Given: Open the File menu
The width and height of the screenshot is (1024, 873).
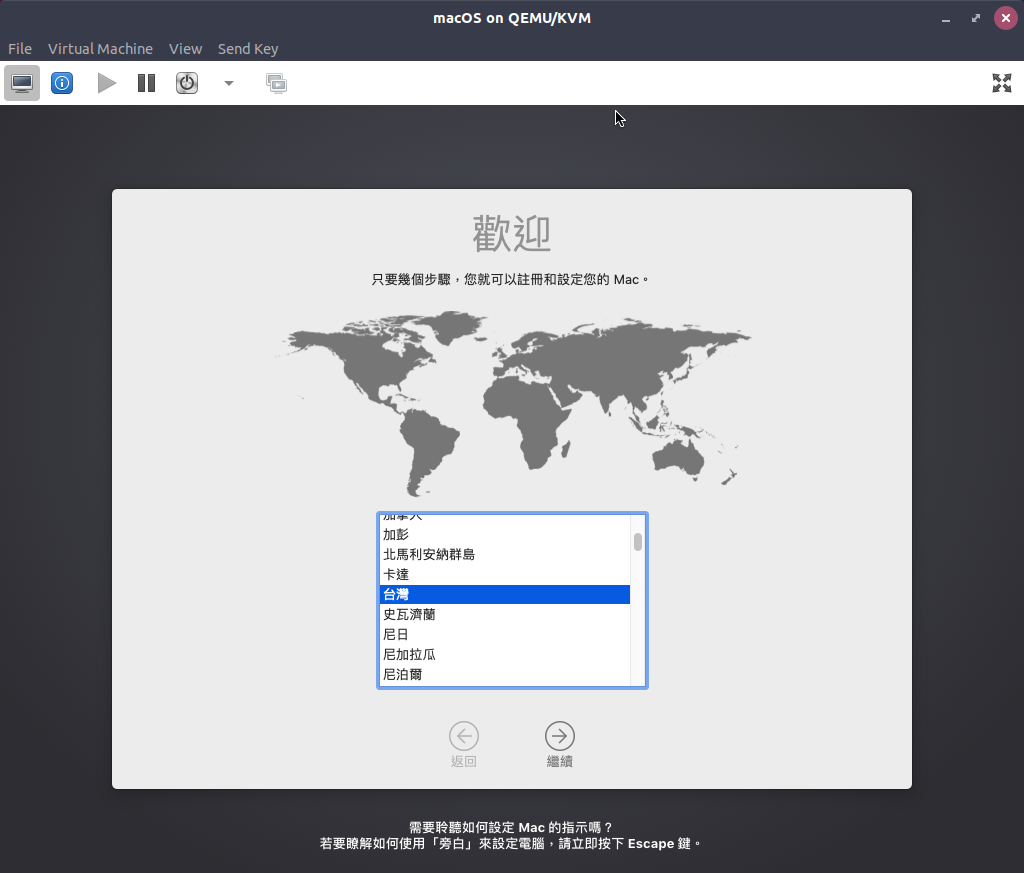Looking at the screenshot, I should (x=20, y=49).
